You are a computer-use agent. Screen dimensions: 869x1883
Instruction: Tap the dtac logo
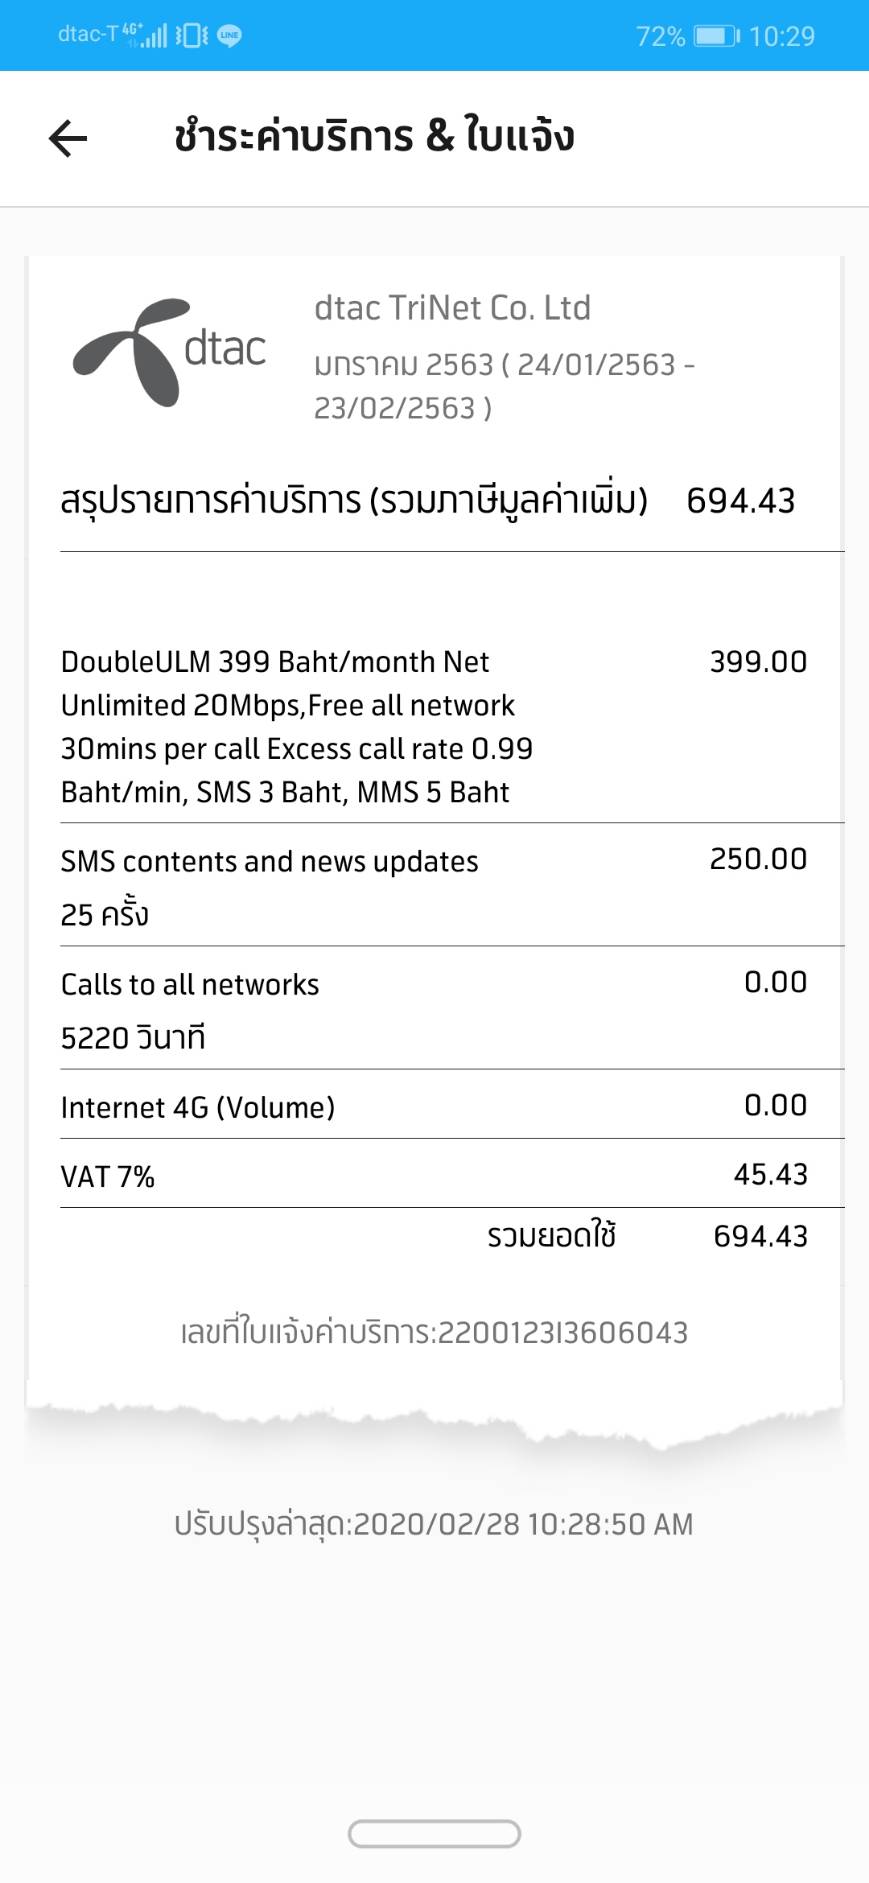pyautogui.click(x=169, y=352)
